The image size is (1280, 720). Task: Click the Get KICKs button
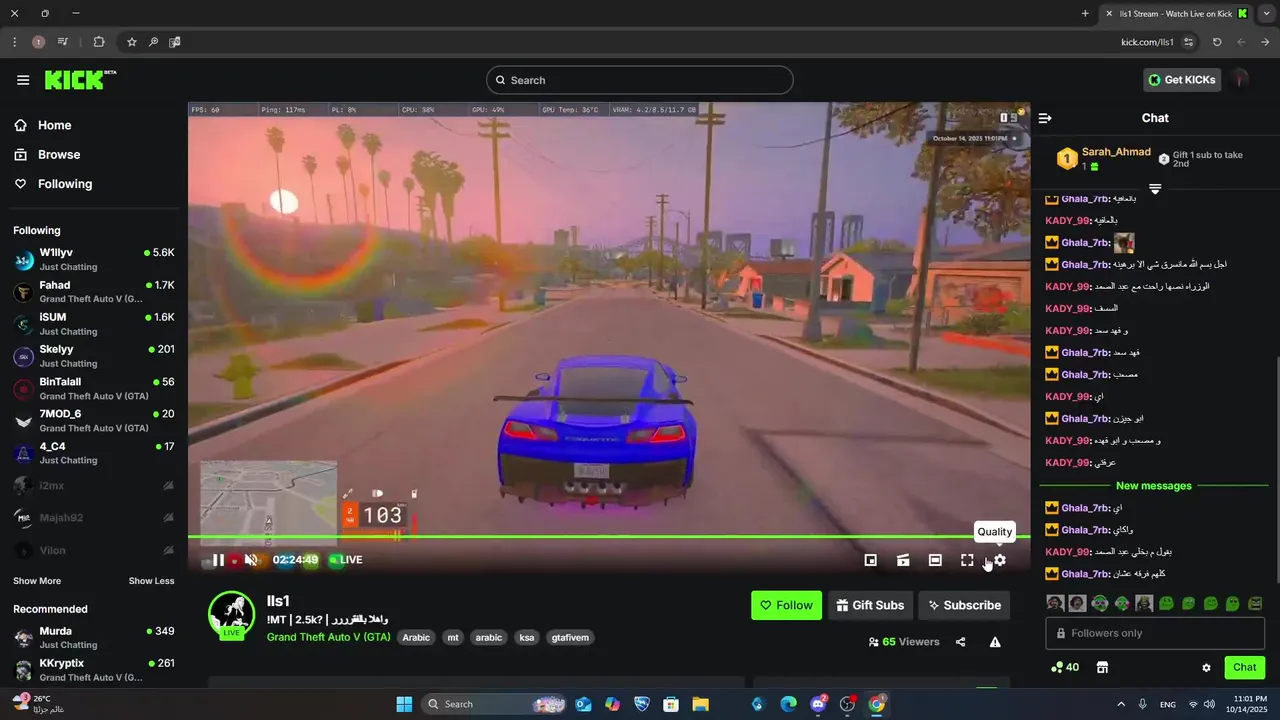click(1182, 80)
